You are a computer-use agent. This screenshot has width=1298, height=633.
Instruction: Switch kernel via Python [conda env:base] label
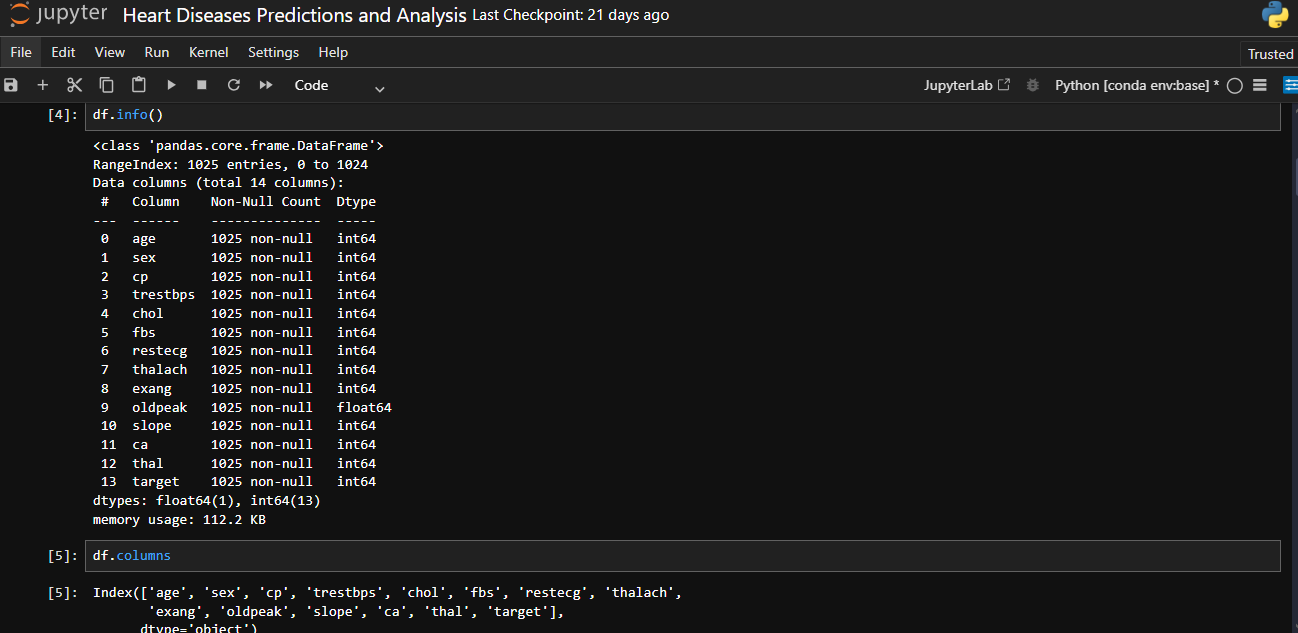point(1137,85)
